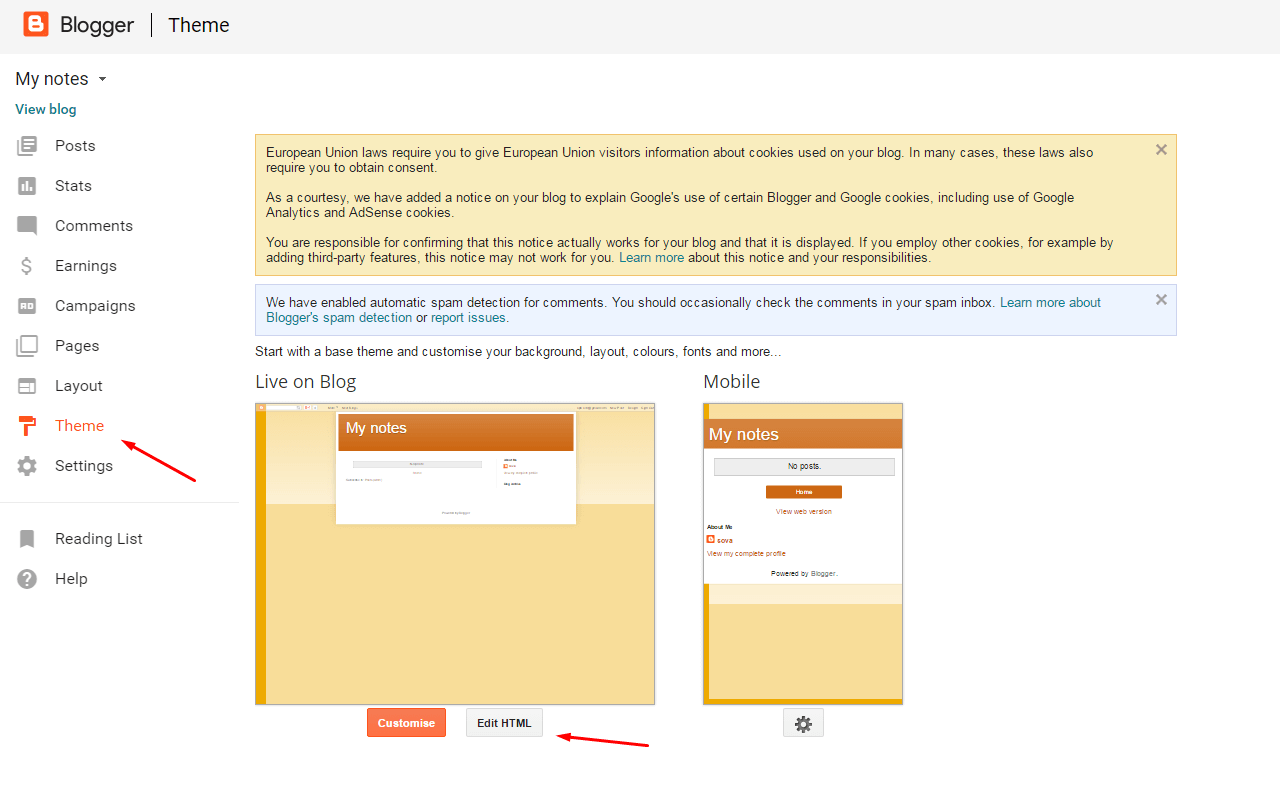Click Learn more about Blogger's spam detection

point(683,310)
